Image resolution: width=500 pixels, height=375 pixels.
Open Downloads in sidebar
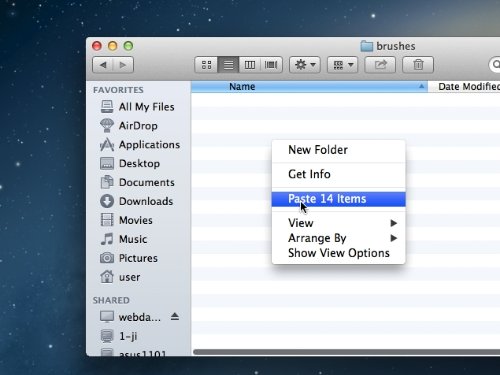pyautogui.click(x=138, y=201)
